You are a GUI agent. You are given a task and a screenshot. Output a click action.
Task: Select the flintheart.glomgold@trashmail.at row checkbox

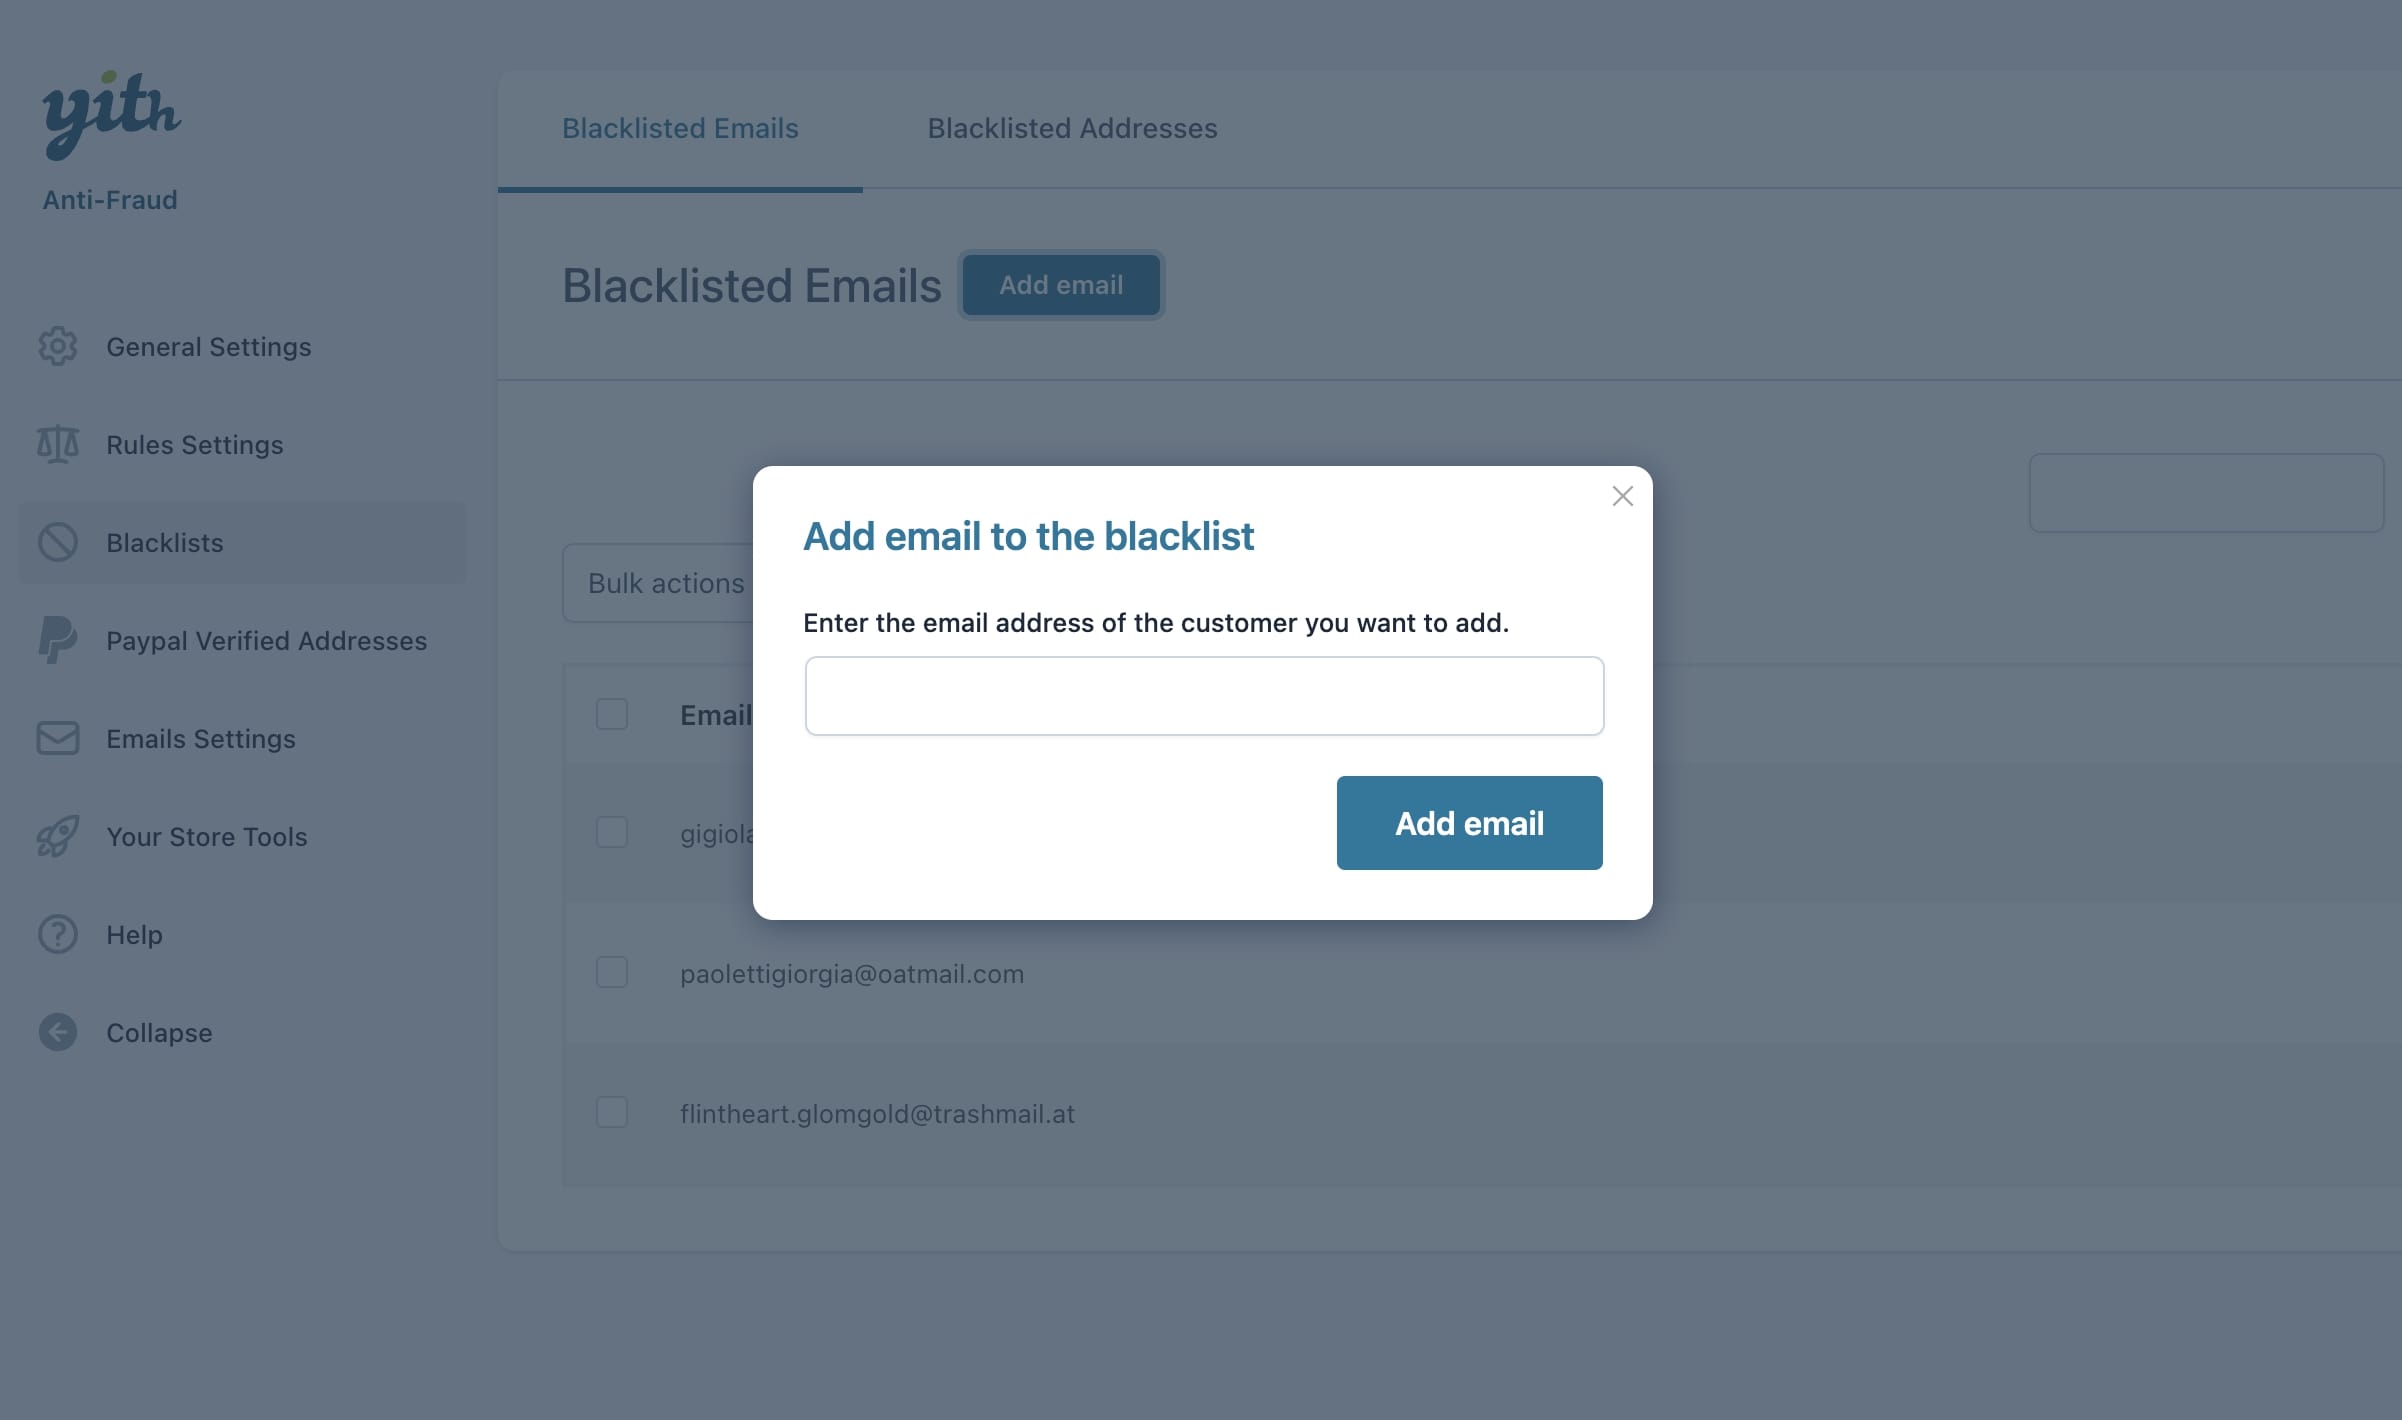(x=612, y=1112)
